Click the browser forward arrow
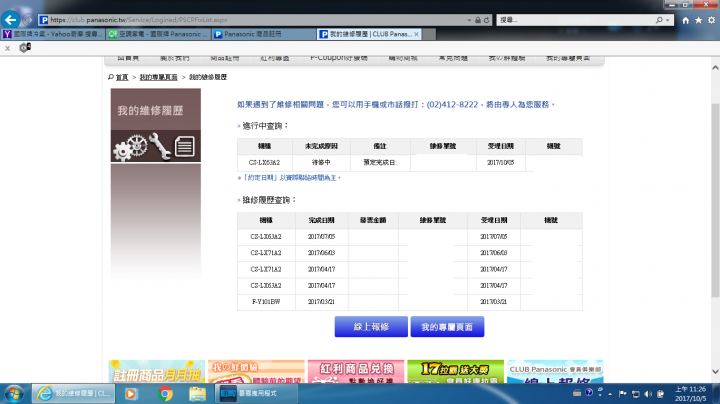720x404 pixels. point(28,20)
